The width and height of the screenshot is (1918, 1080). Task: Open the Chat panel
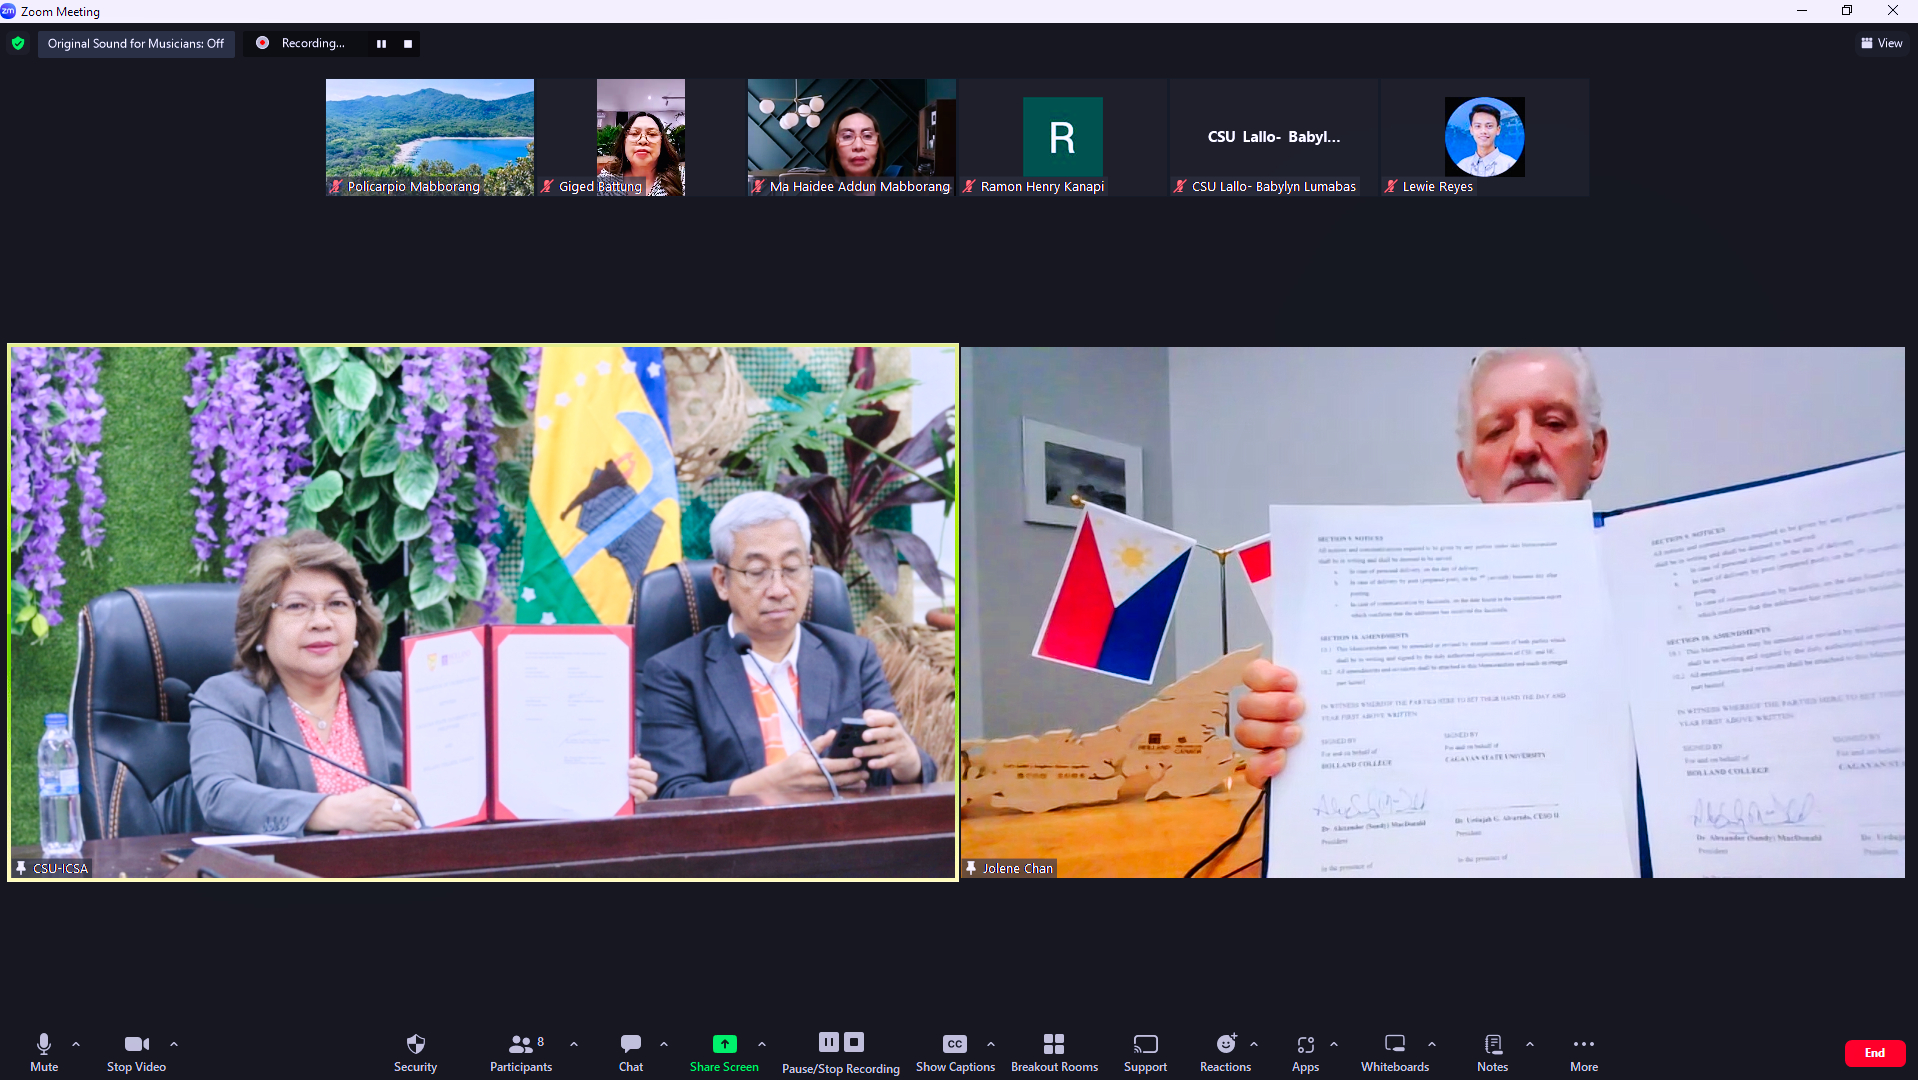click(x=630, y=1044)
